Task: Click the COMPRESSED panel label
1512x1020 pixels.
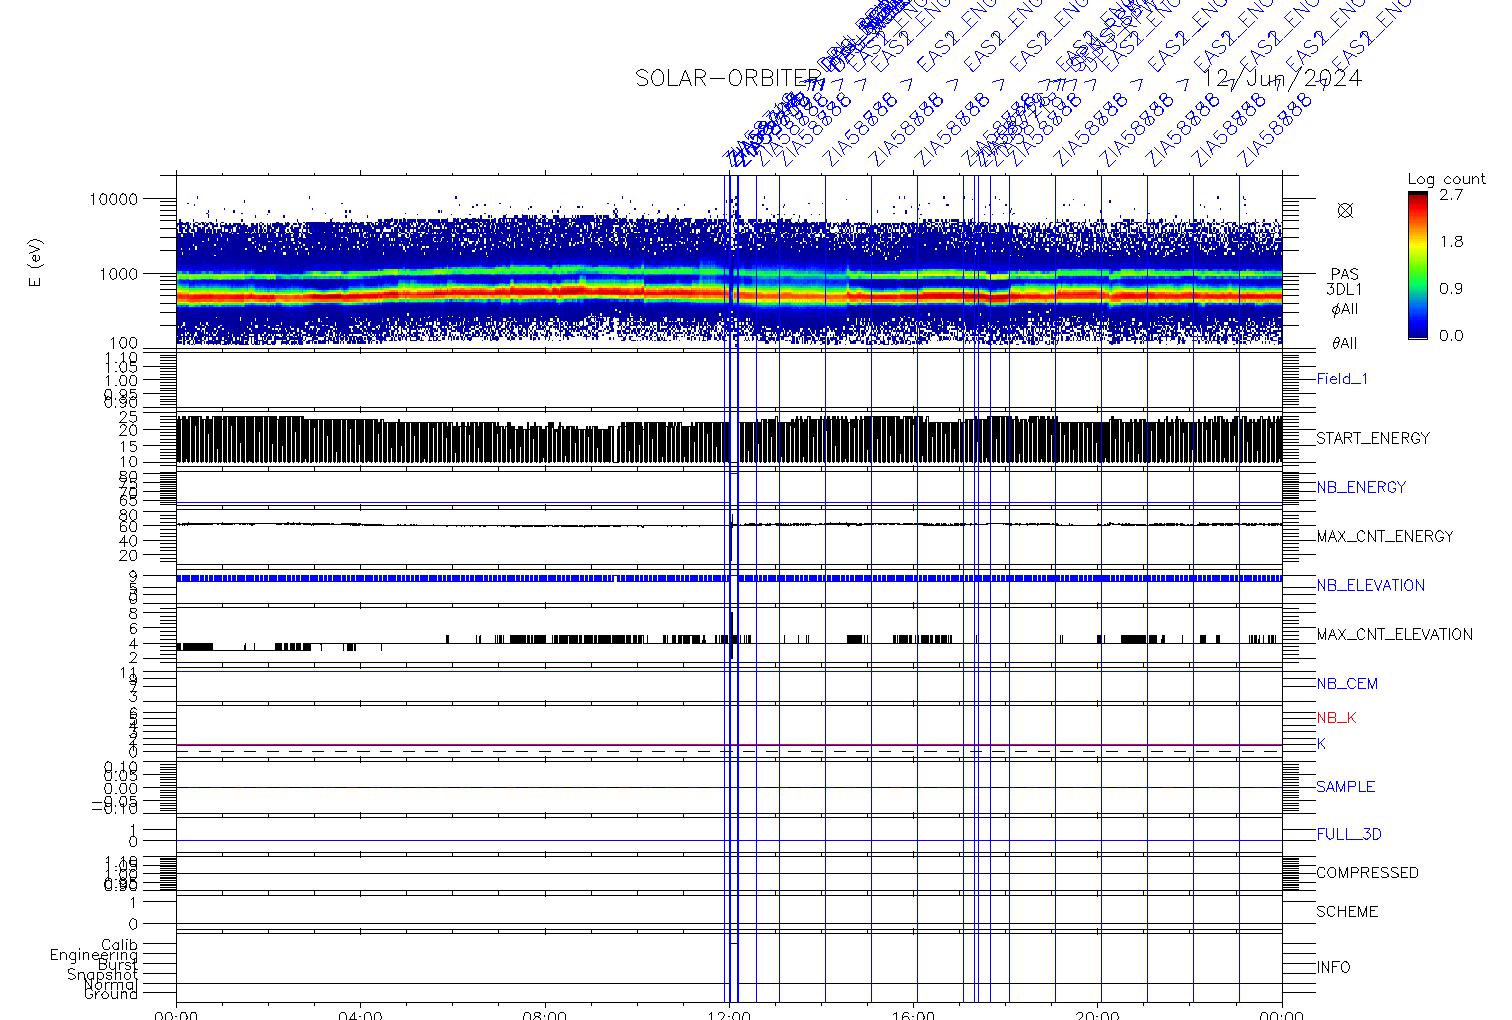Action: click(1367, 873)
